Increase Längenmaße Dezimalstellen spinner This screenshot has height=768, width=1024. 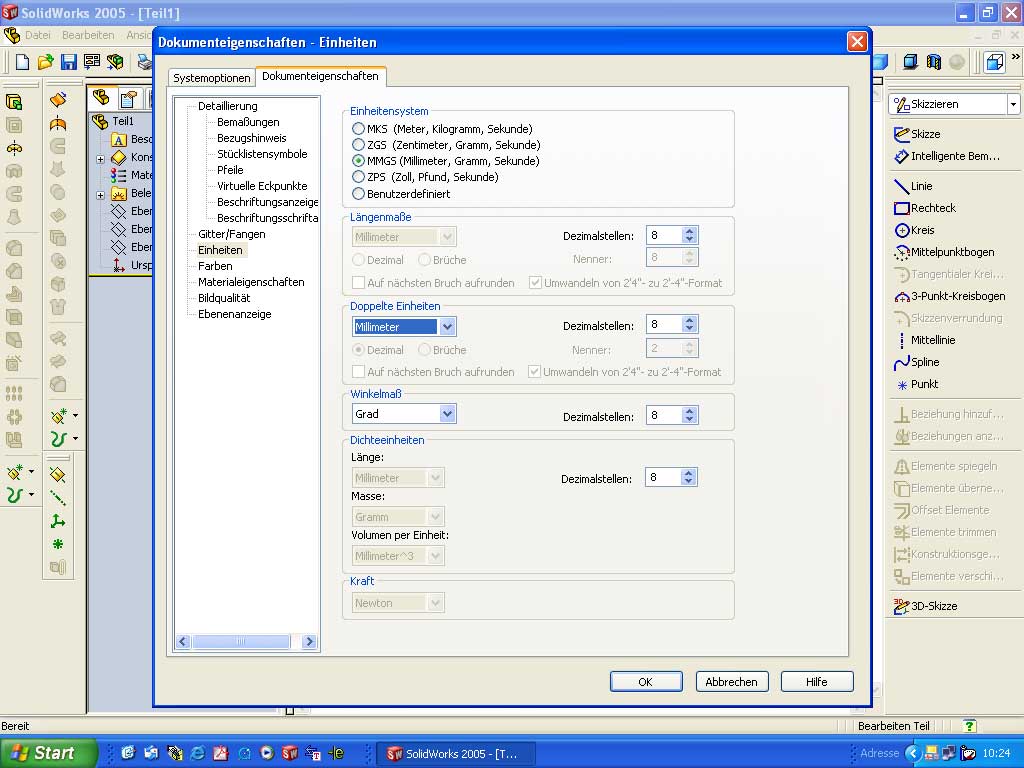690,231
